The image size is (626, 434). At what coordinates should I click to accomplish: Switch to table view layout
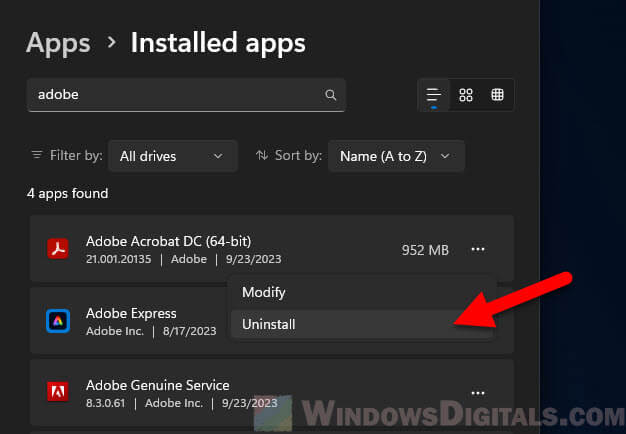497,95
